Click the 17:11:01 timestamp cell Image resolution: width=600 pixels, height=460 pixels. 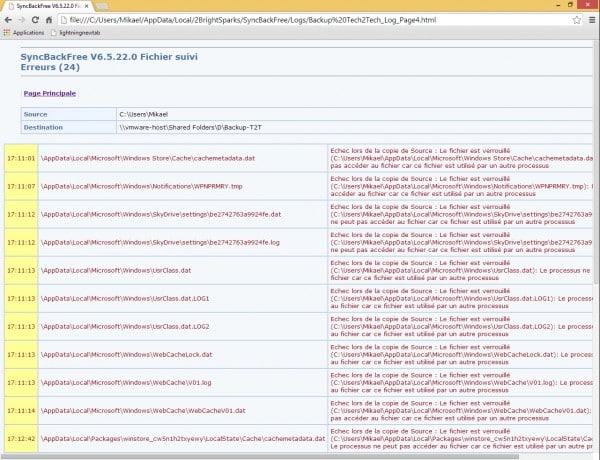20,158
